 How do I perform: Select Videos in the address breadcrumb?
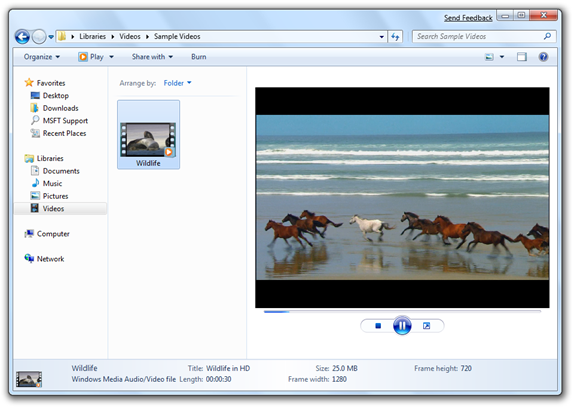pos(130,36)
